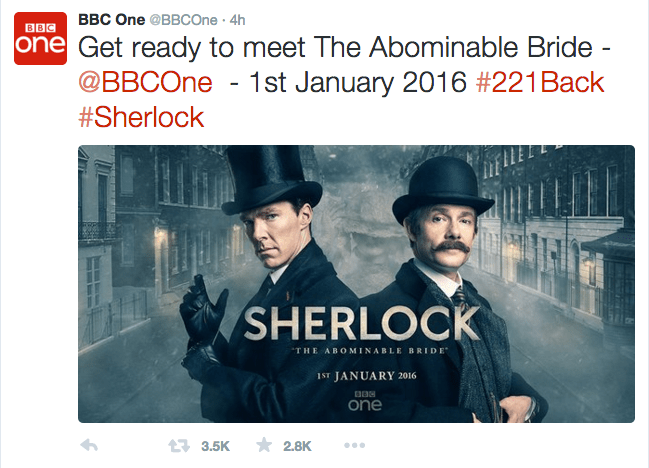Click the BBC One logo inside the poster
Image resolution: width=649 pixels, height=468 pixels.
tap(365, 401)
